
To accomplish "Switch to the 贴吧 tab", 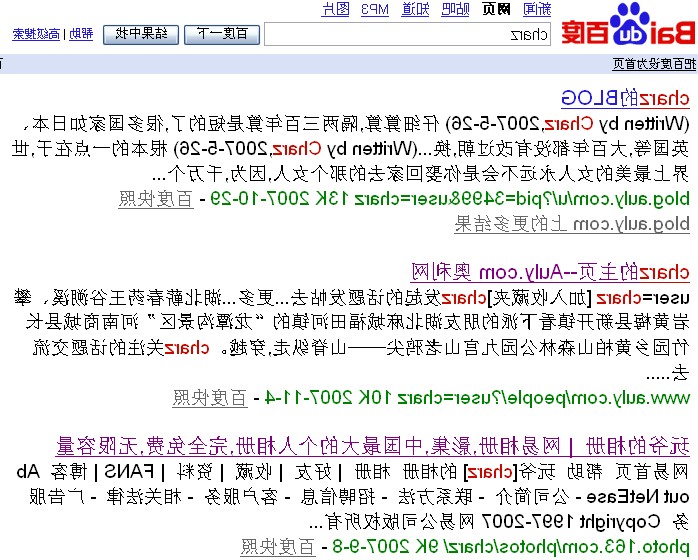I will (x=455, y=9).
